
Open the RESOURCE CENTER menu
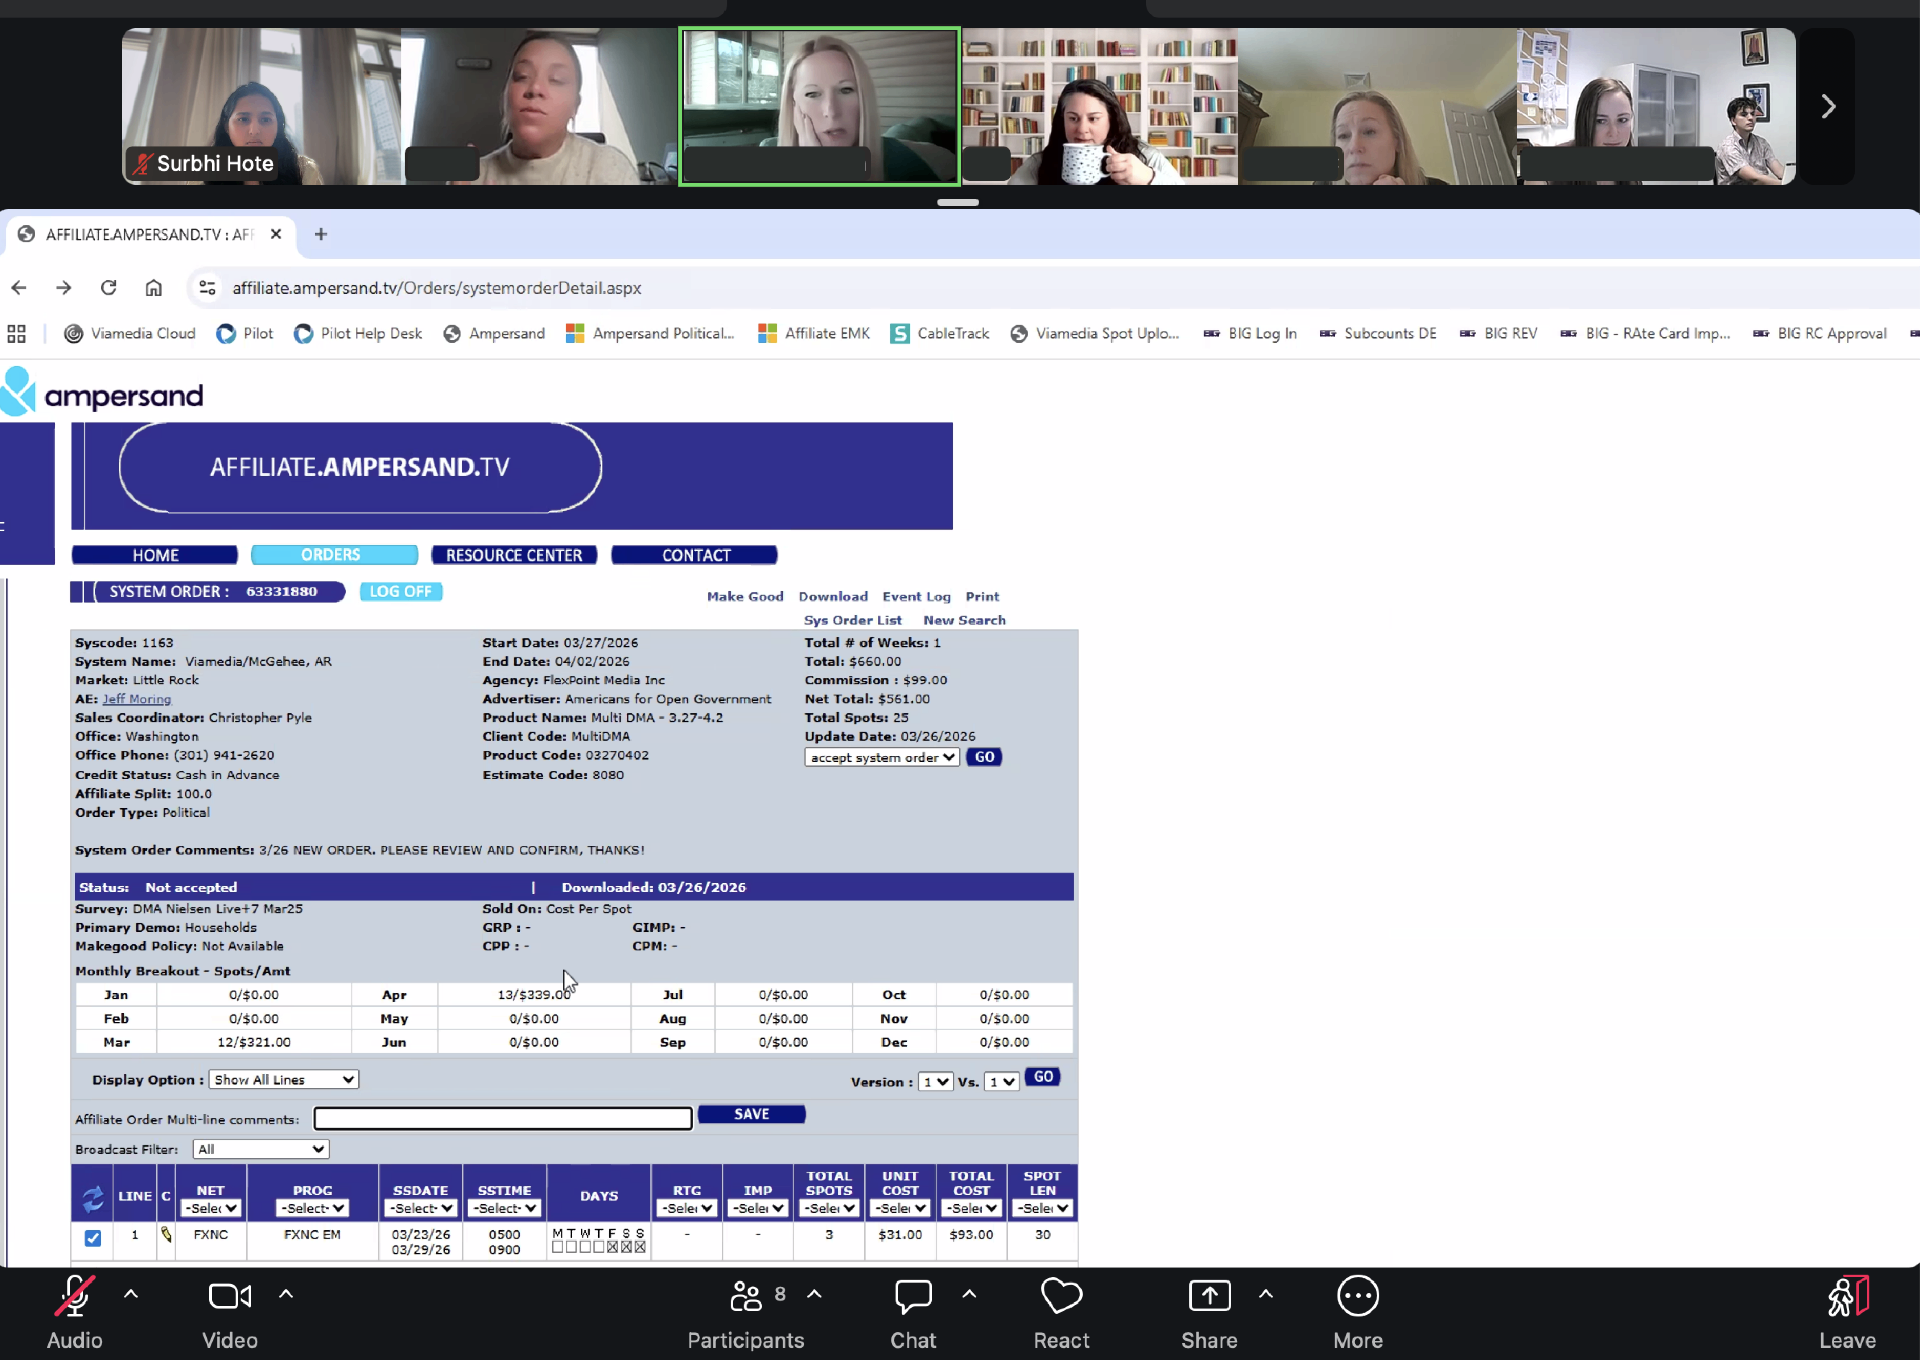[514, 555]
